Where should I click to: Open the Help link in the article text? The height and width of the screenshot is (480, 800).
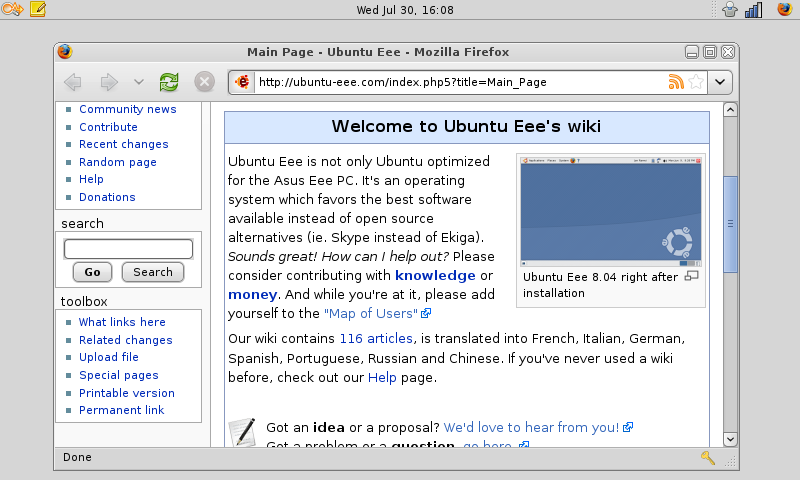tap(382, 378)
